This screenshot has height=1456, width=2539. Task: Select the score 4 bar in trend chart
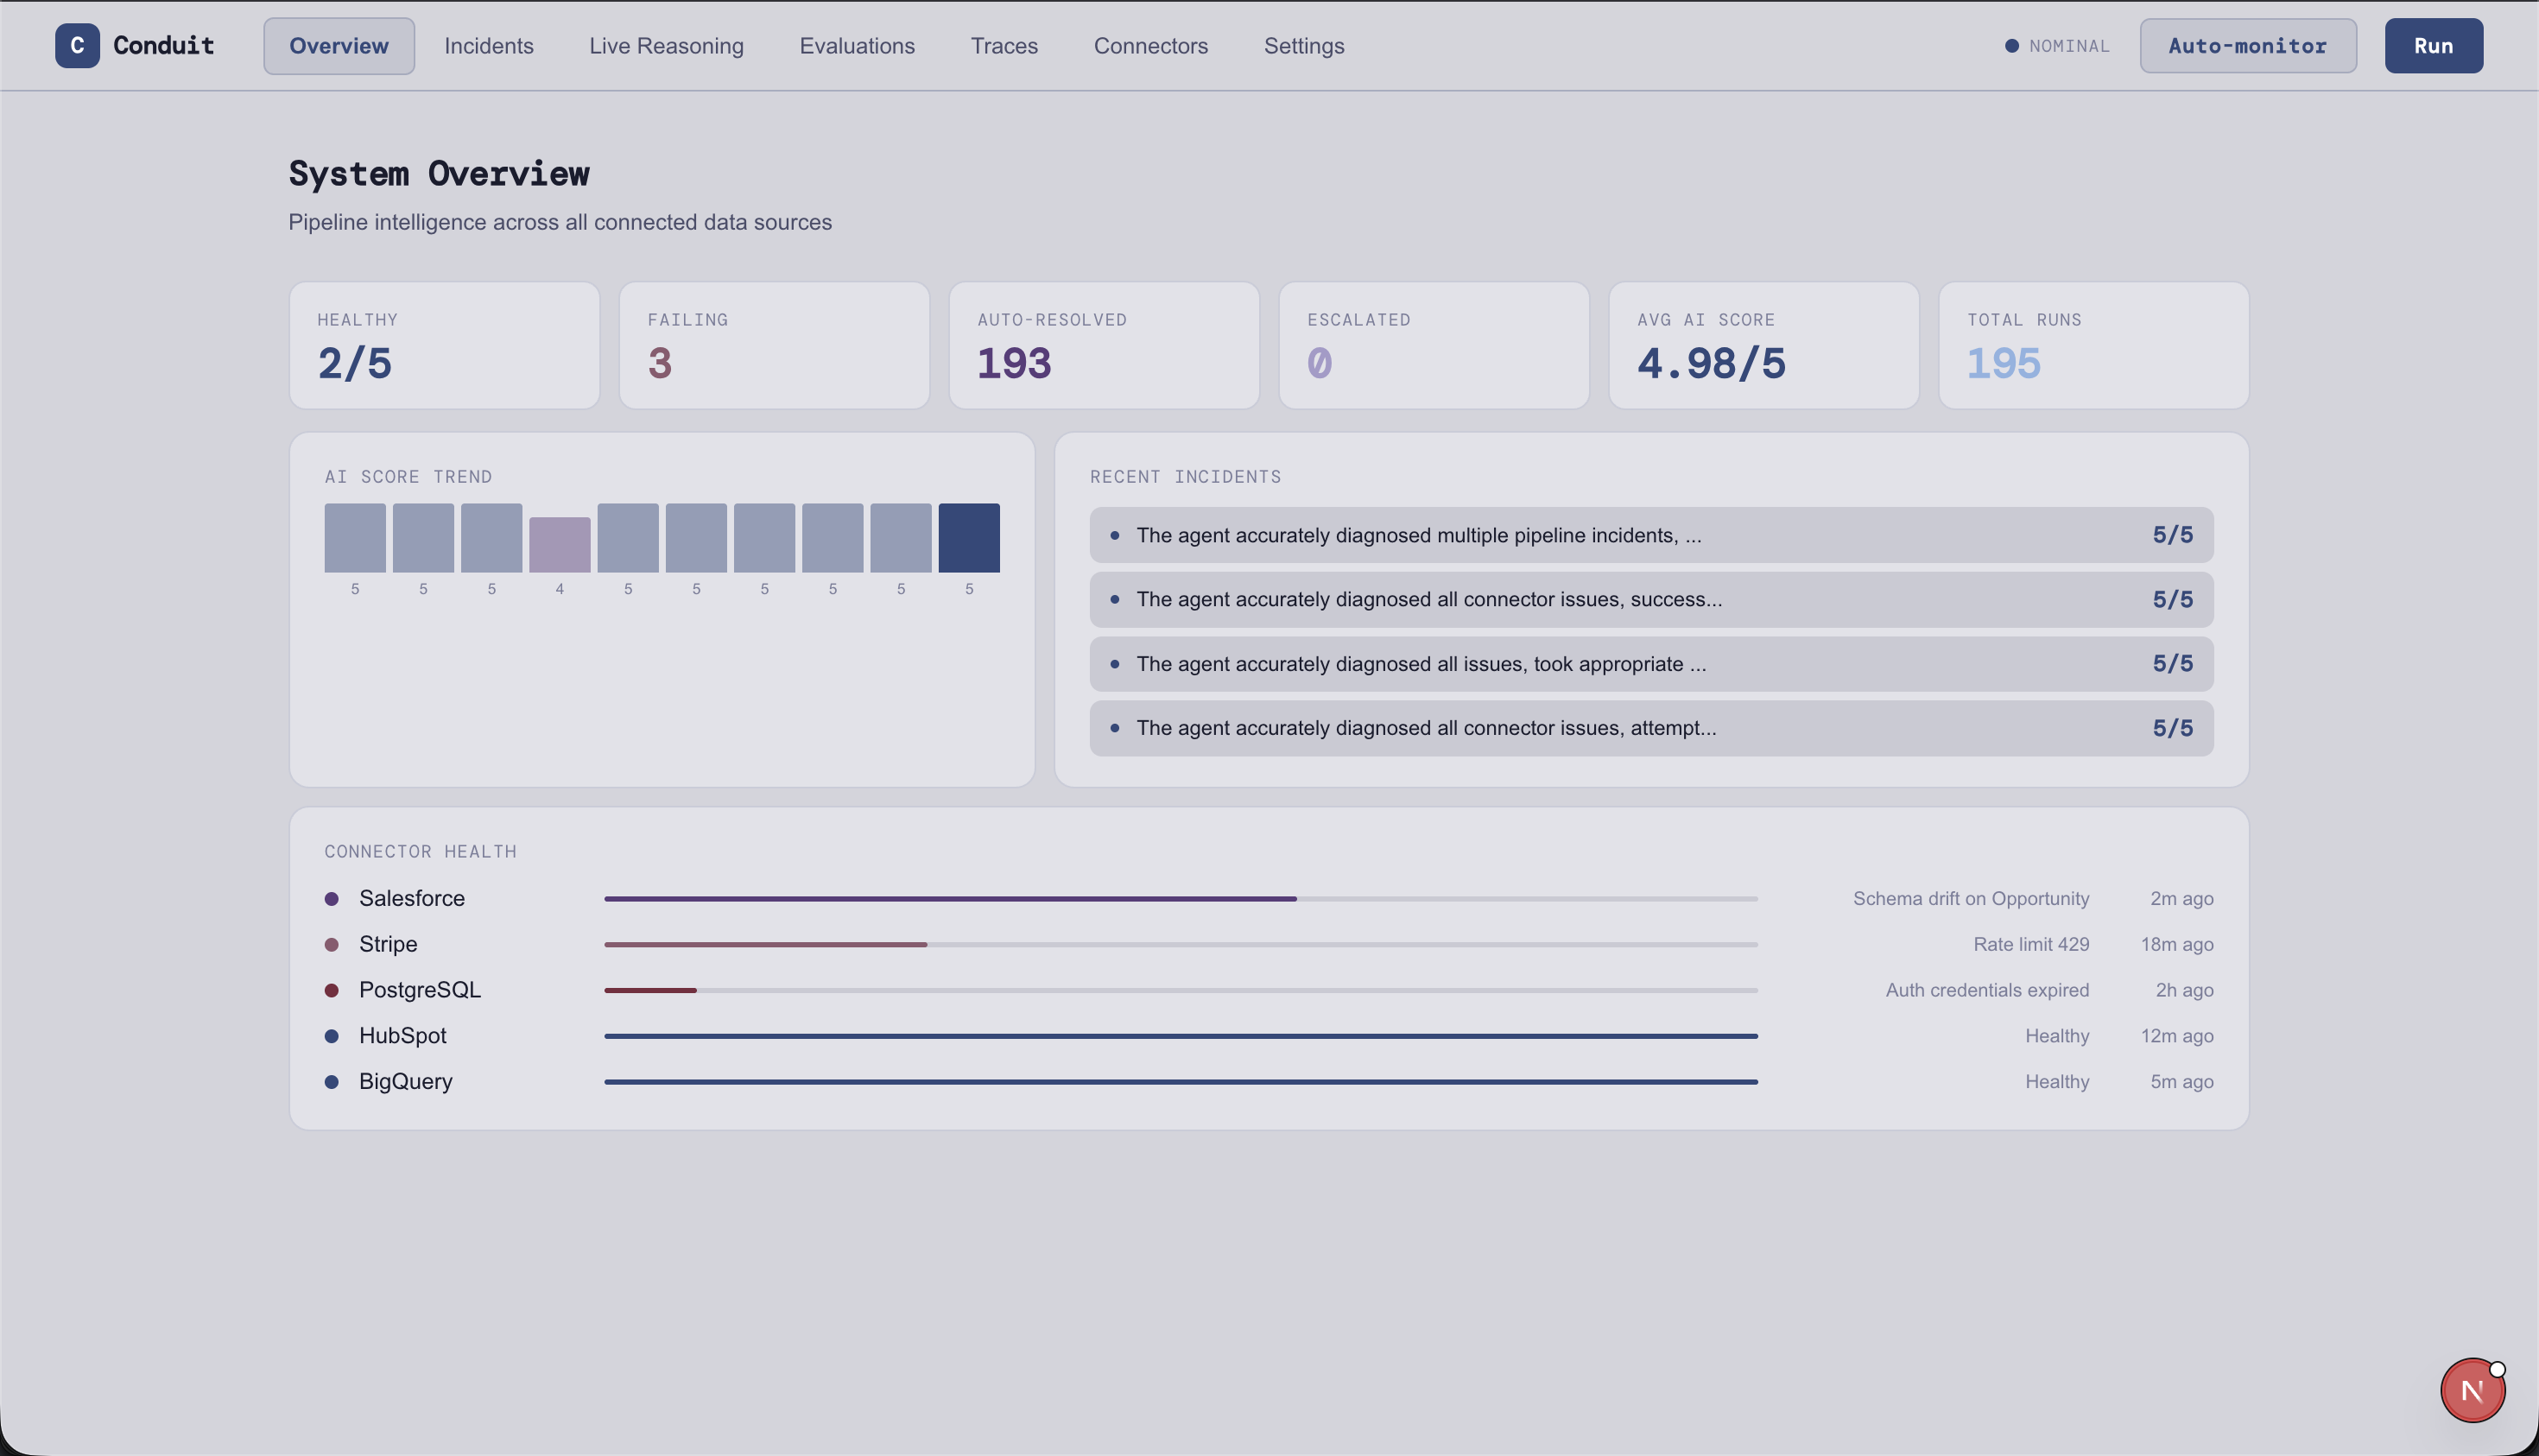[560, 544]
